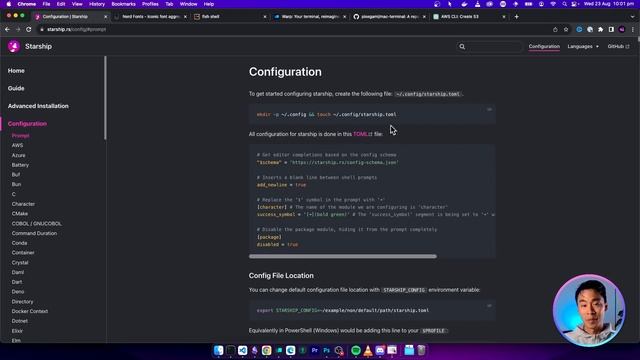Viewport: 640px width, 360px height.
Task: Switch to the Warp terminal tab
Action: tap(310, 17)
